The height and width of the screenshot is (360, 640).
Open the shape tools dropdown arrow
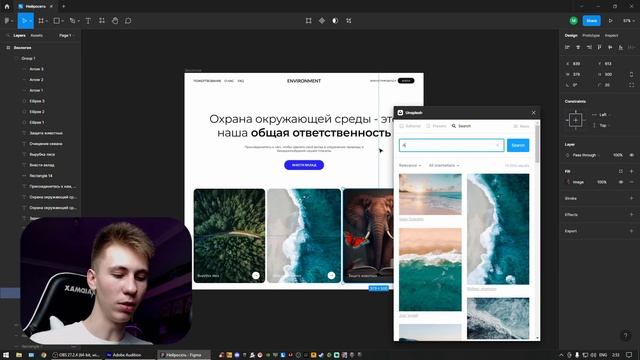(x=63, y=21)
